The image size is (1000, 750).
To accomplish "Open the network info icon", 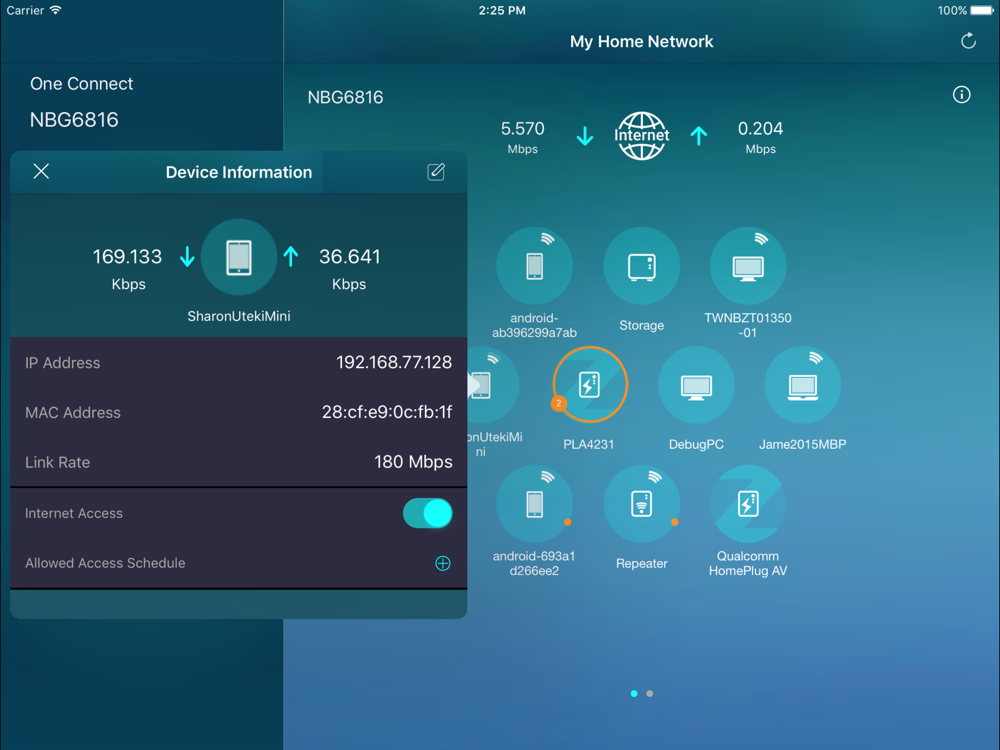I will click(961, 95).
